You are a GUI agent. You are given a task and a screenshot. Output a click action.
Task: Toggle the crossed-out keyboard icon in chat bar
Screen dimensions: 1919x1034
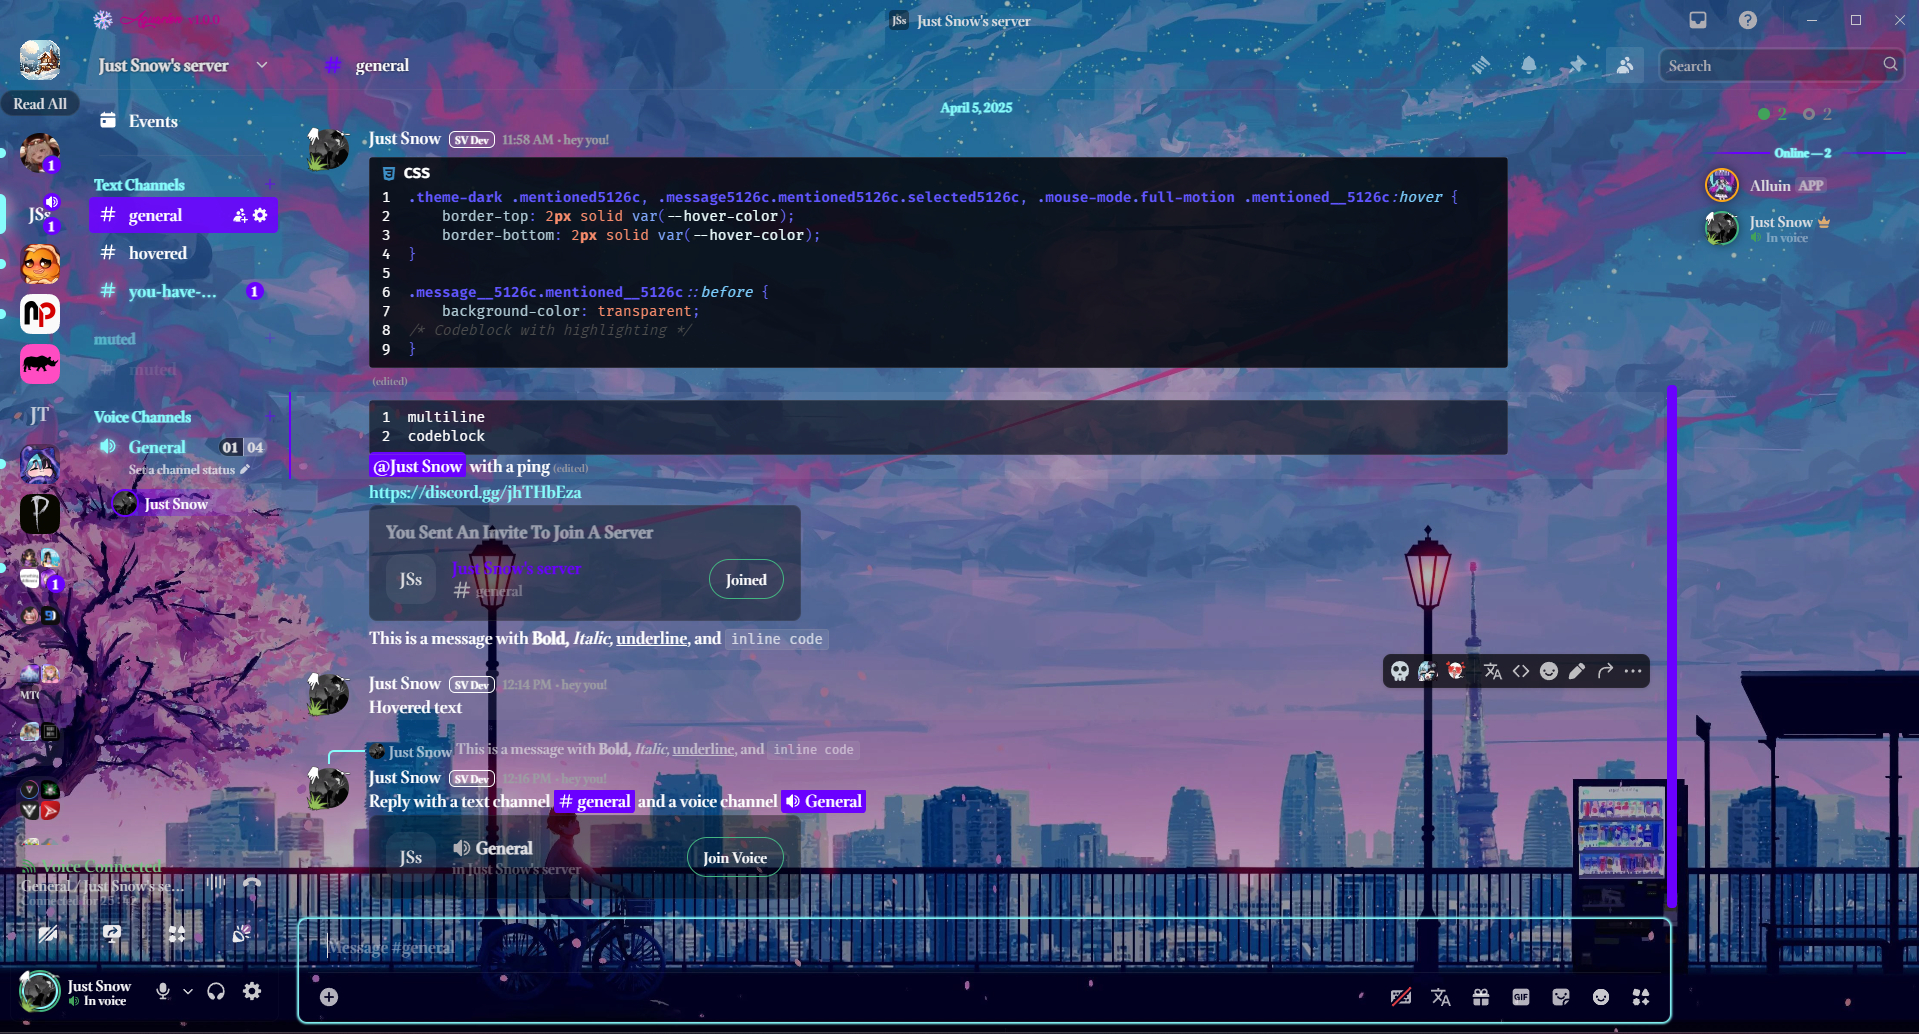[1401, 997]
